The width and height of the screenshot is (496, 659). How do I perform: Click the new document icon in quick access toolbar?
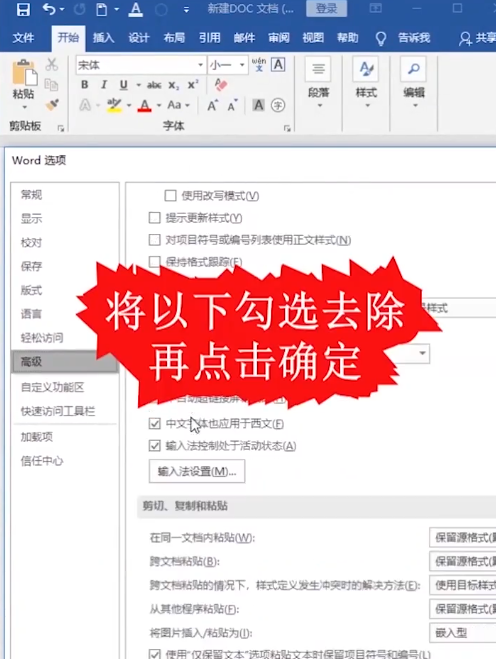pos(101,9)
